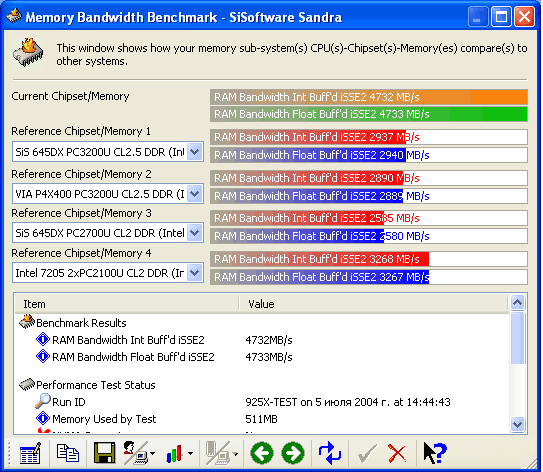The image size is (543, 472).
Task: Open Reference Chipset/Memory 4 dropdown arrow
Action: coord(195,273)
